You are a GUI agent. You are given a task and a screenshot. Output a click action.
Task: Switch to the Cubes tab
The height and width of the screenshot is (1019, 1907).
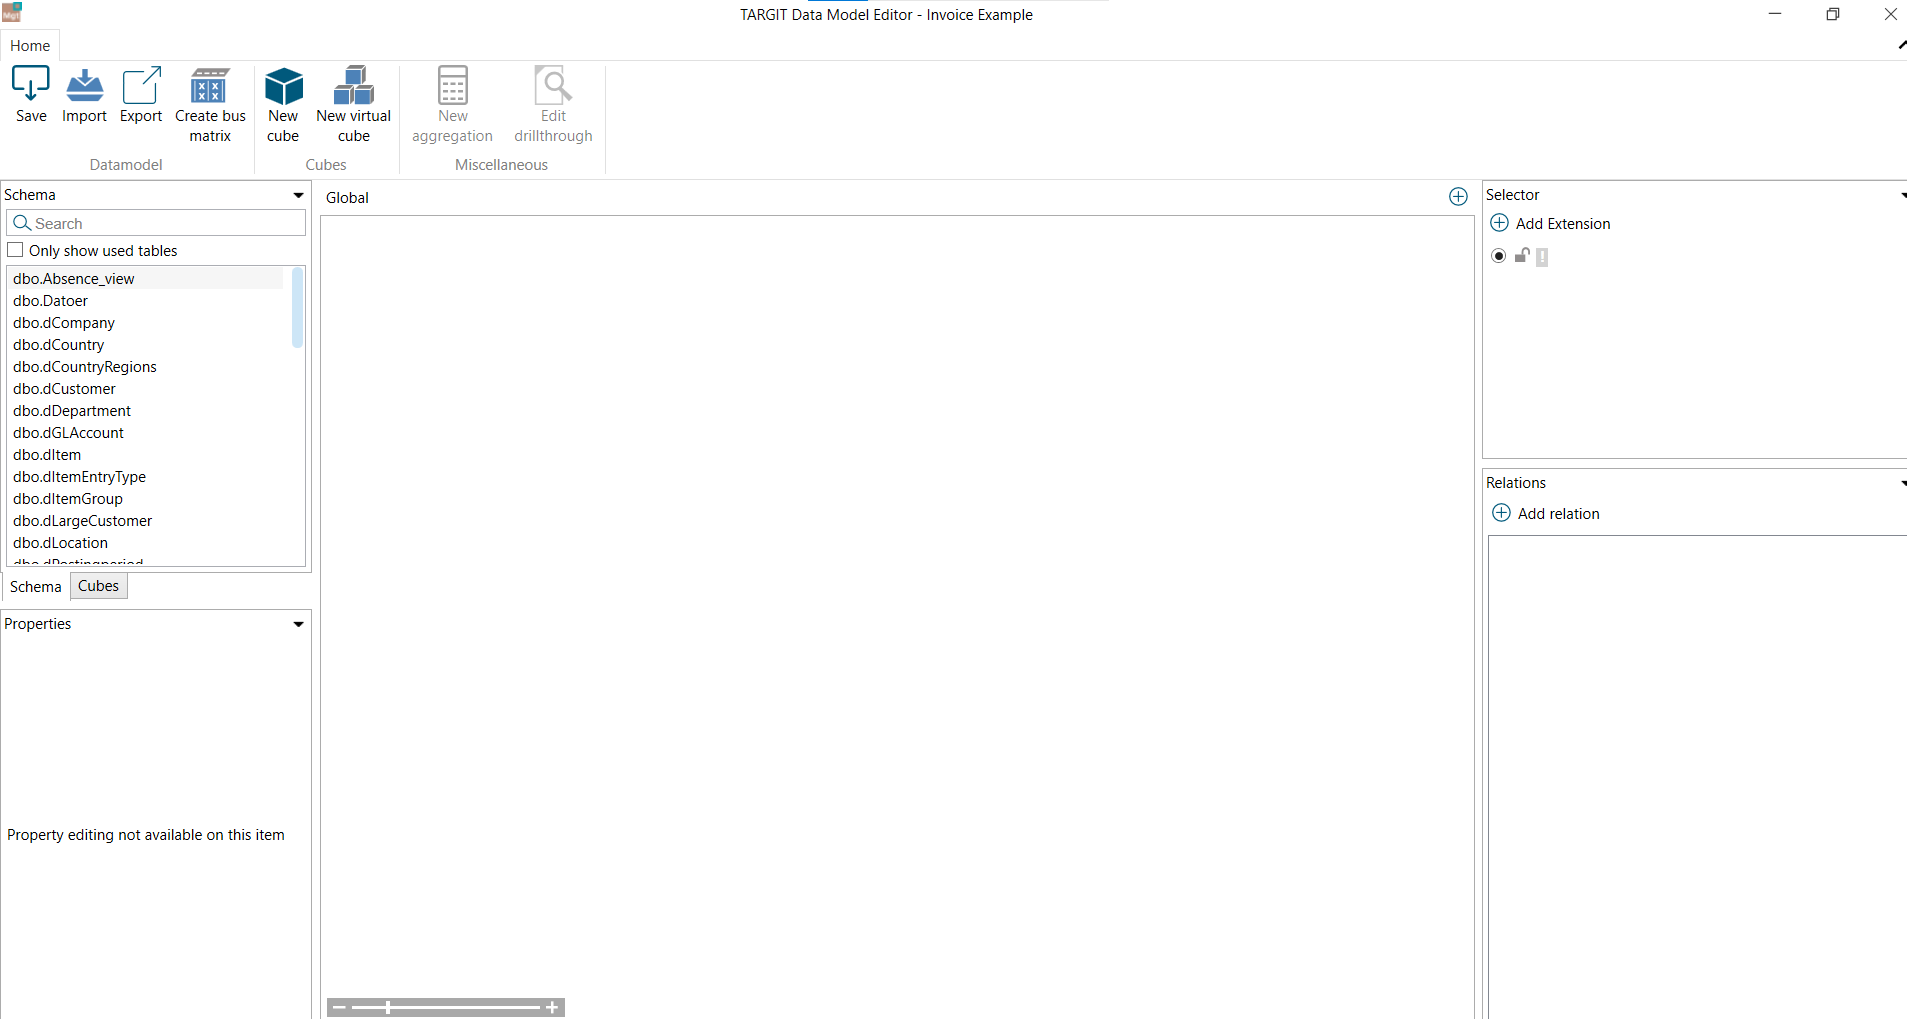pyautogui.click(x=99, y=586)
